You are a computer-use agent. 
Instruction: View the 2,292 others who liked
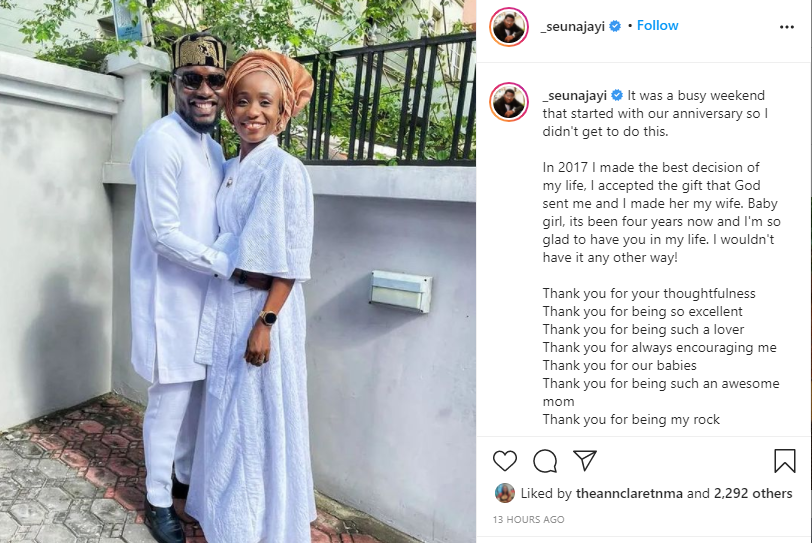coord(753,493)
